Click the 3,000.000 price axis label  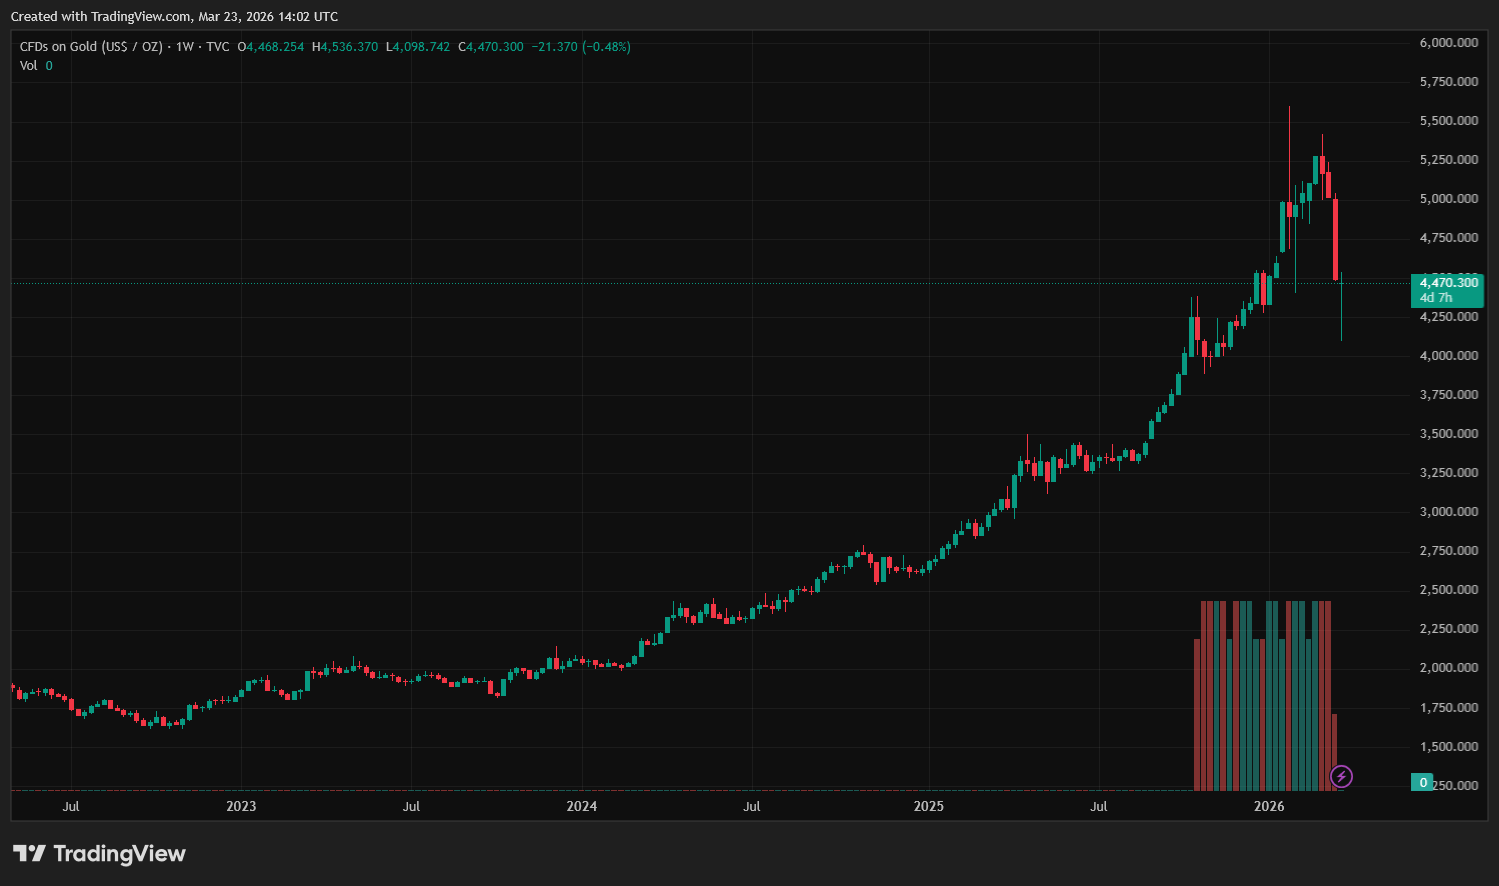tap(1448, 512)
